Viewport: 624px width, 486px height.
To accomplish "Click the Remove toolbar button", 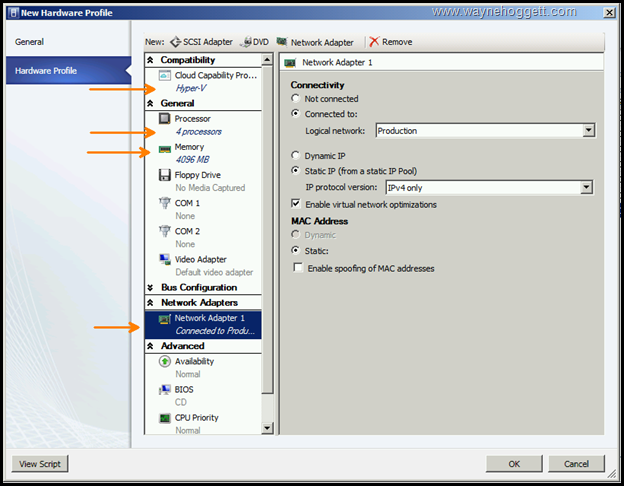I will (x=391, y=42).
